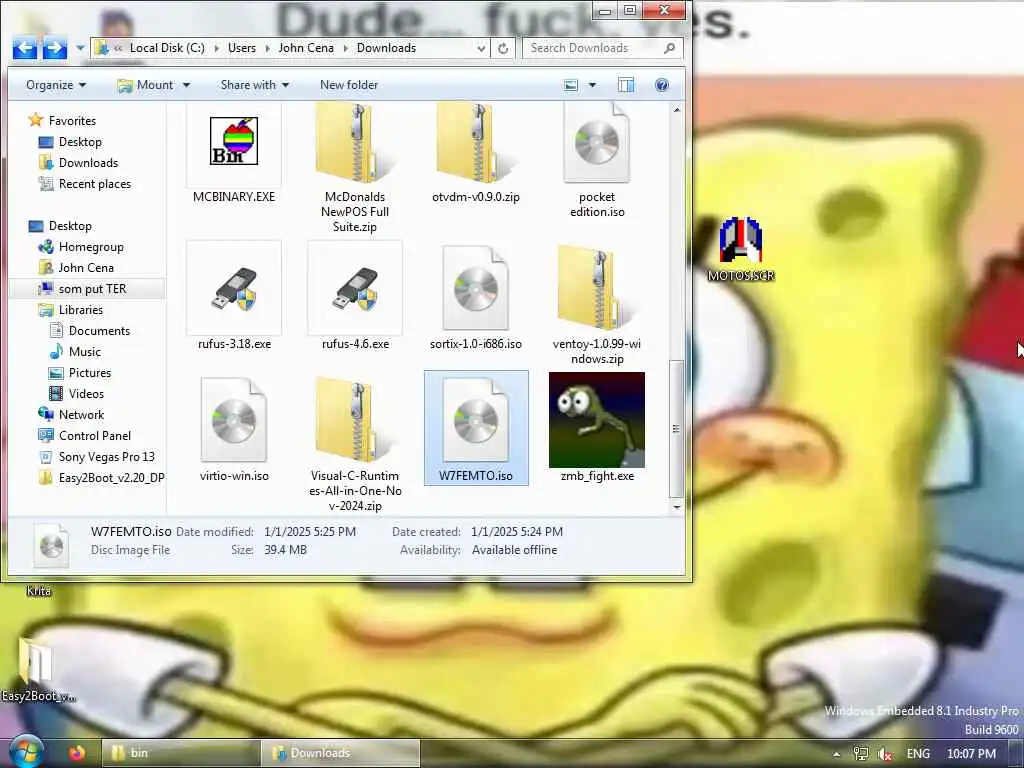
Task: Select the rufus-3.18.exe file
Action: [x=234, y=289]
